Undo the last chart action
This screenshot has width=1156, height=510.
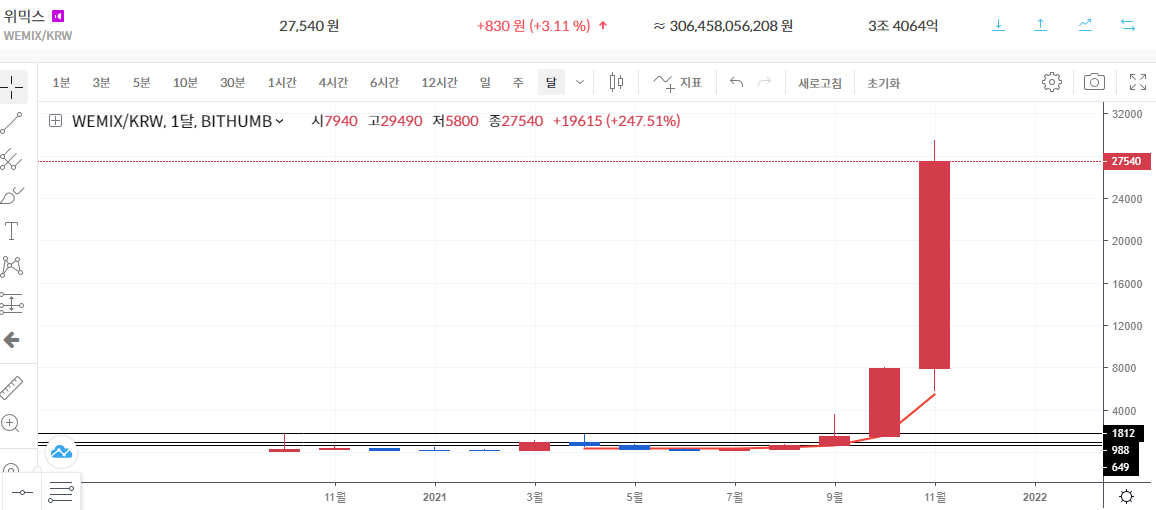pyautogui.click(x=736, y=83)
